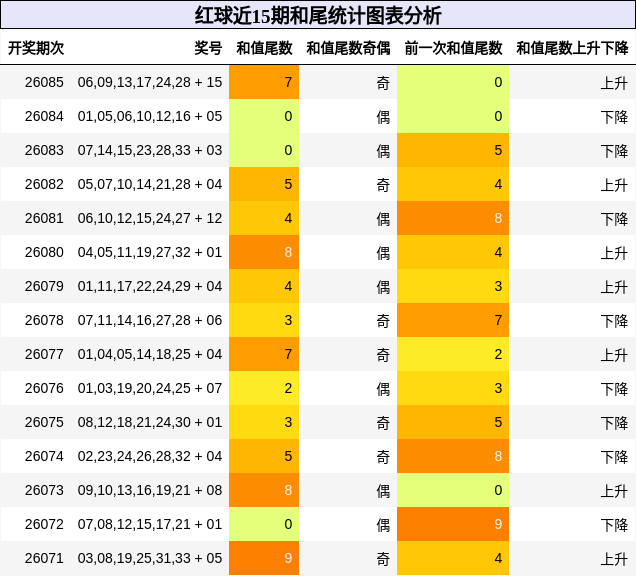The image size is (636, 576).
Task: Select the 和值尾数上升下降 column header
Action: click(x=572, y=48)
